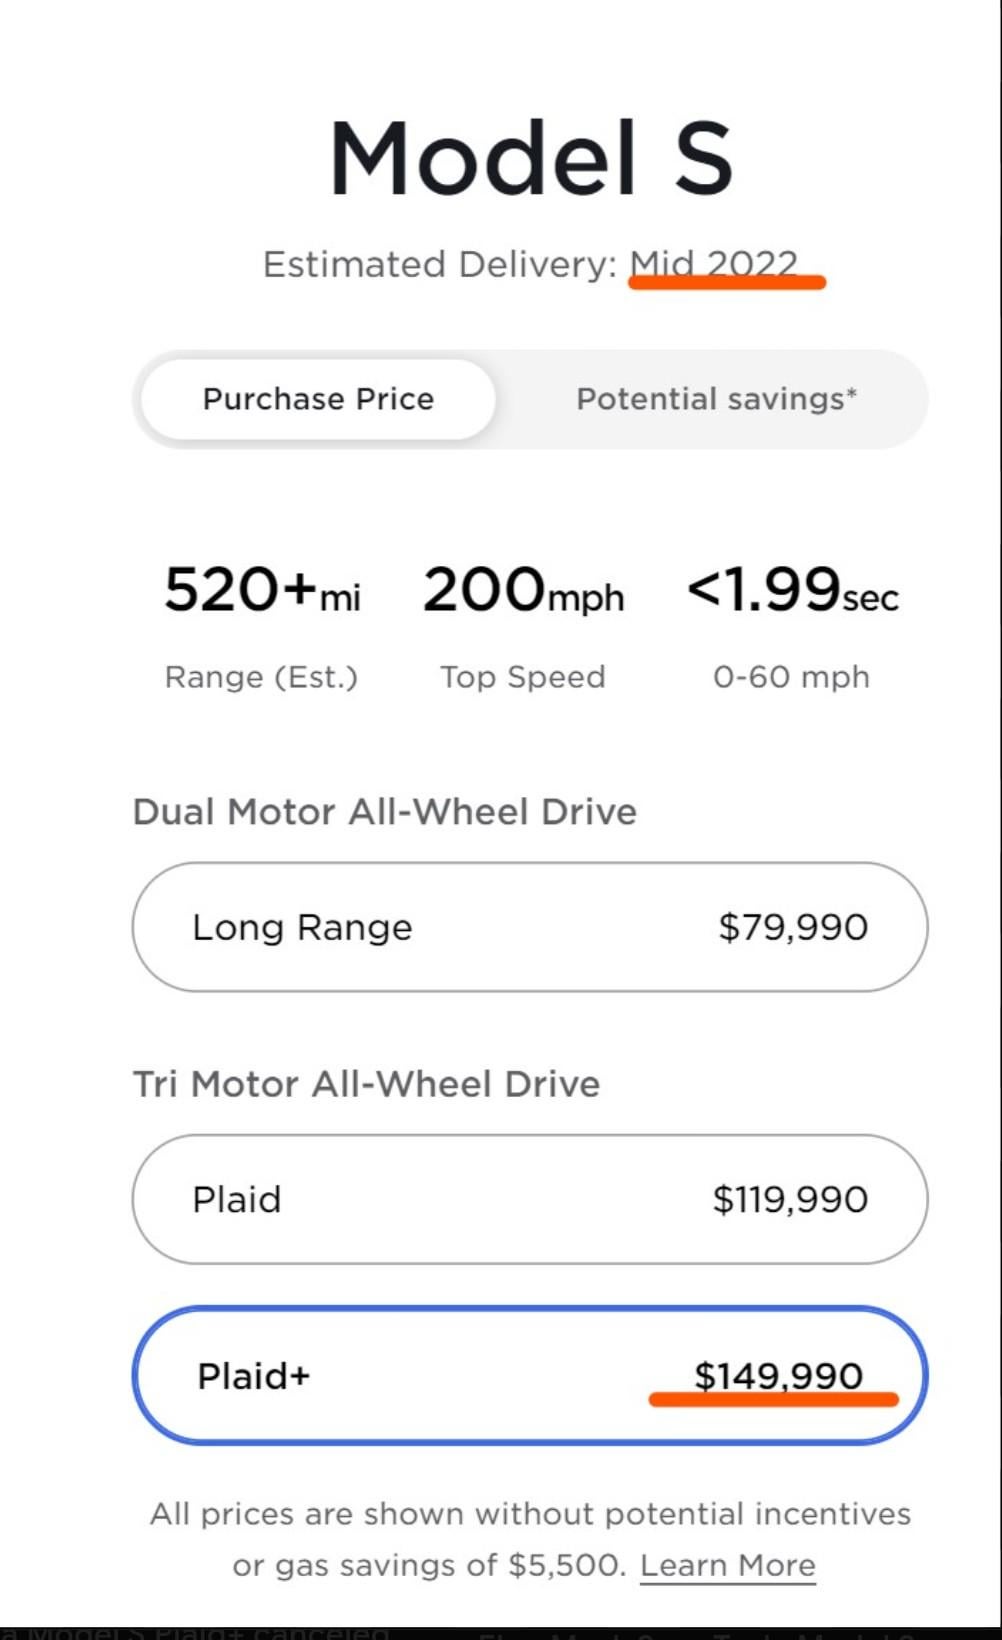Switch to the Purchase Price tab

click(318, 399)
